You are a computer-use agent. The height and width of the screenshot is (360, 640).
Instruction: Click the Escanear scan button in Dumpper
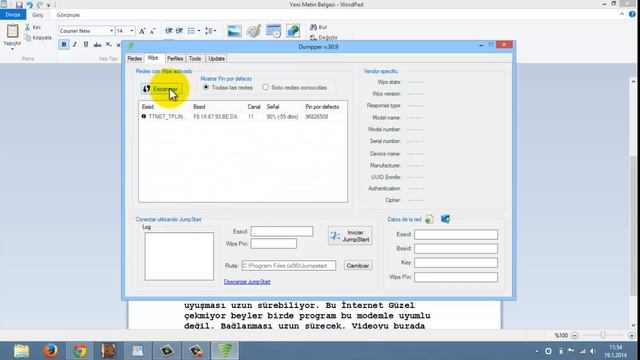click(162, 89)
